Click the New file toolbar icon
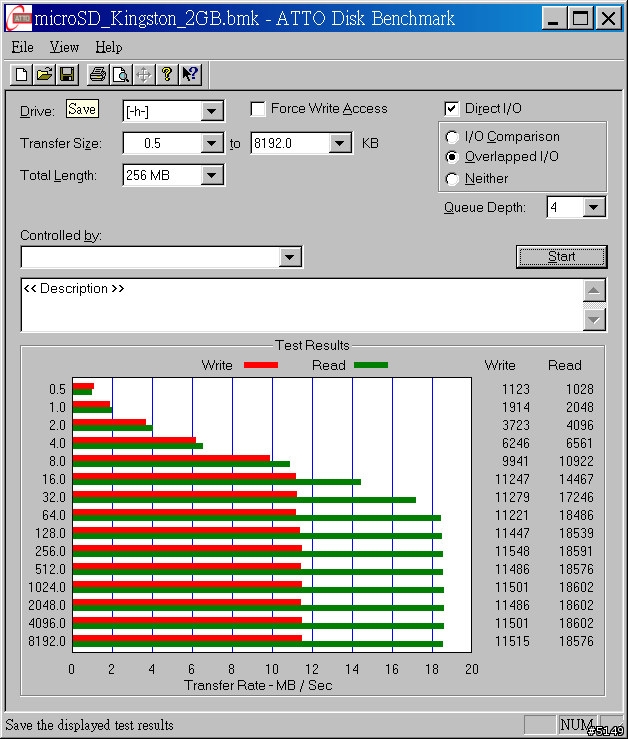This screenshot has height=739, width=628. point(22,74)
